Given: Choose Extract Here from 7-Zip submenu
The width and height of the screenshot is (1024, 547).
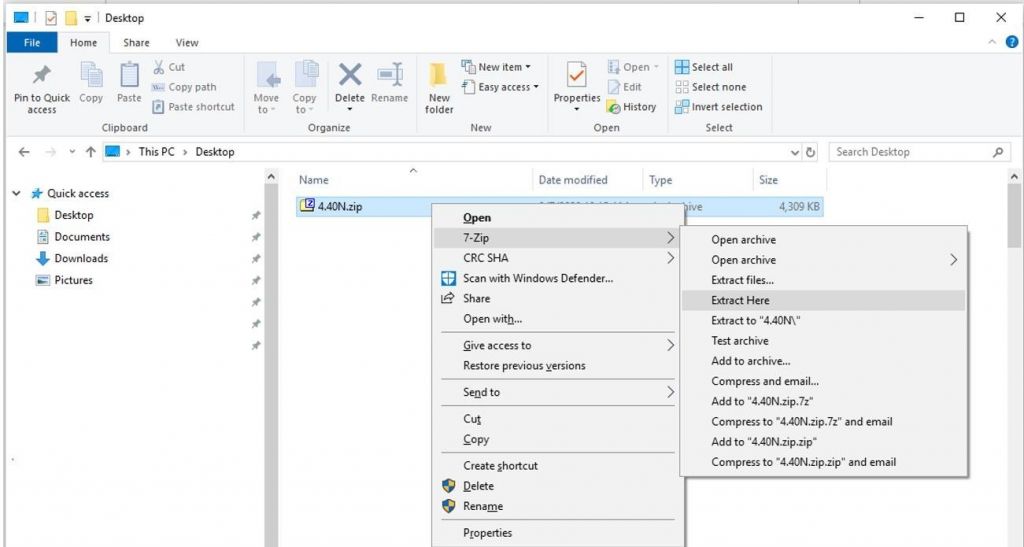Looking at the screenshot, I should [740, 300].
